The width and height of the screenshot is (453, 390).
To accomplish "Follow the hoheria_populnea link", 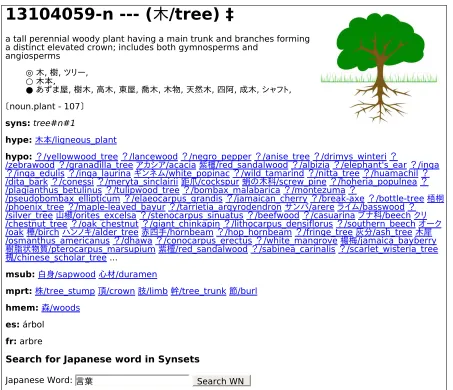I will point(374,182).
